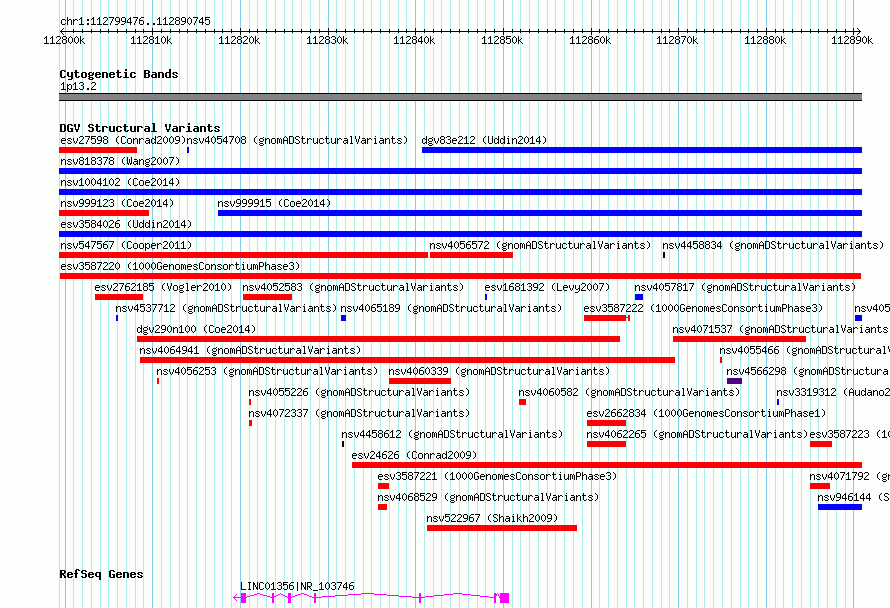Image resolution: width=890 pixels, height=608 pixels.
Task: Select dgv290n100 (Coe2014) variant label
Action: point(196,329)
